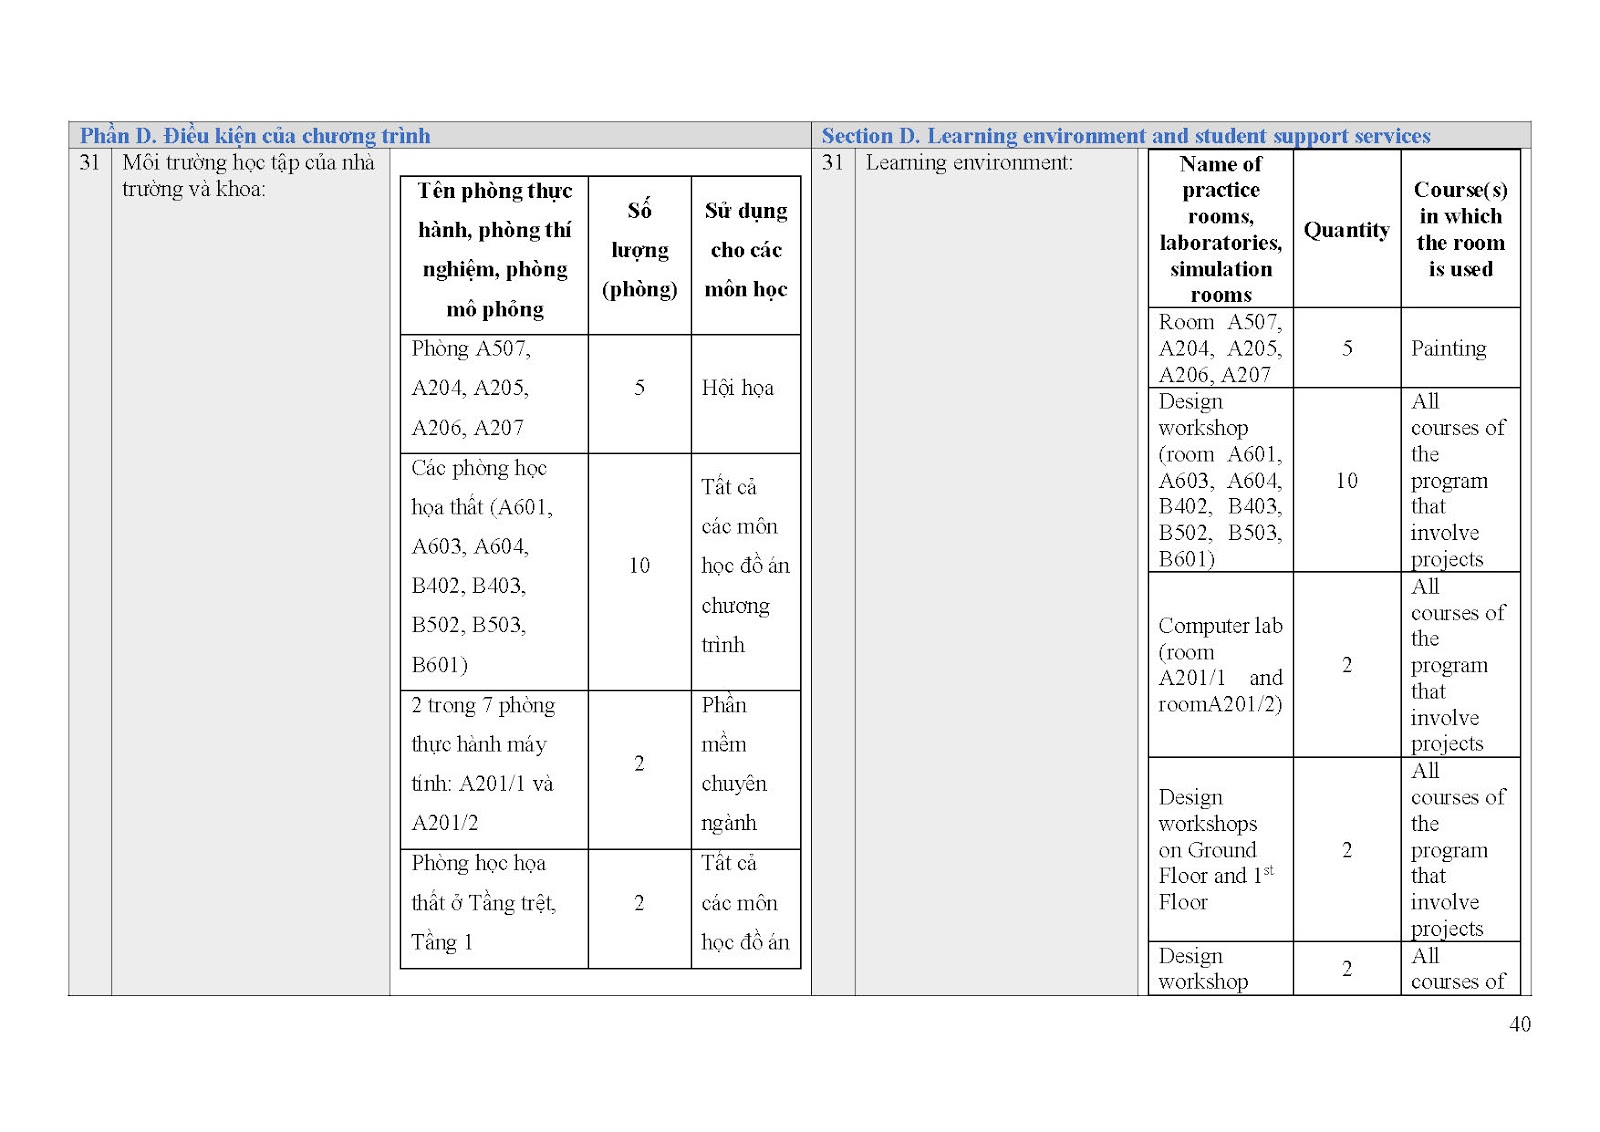Click the 'Môi trường học tập' row label
1600x1132 pixels.
pos(248,175)
